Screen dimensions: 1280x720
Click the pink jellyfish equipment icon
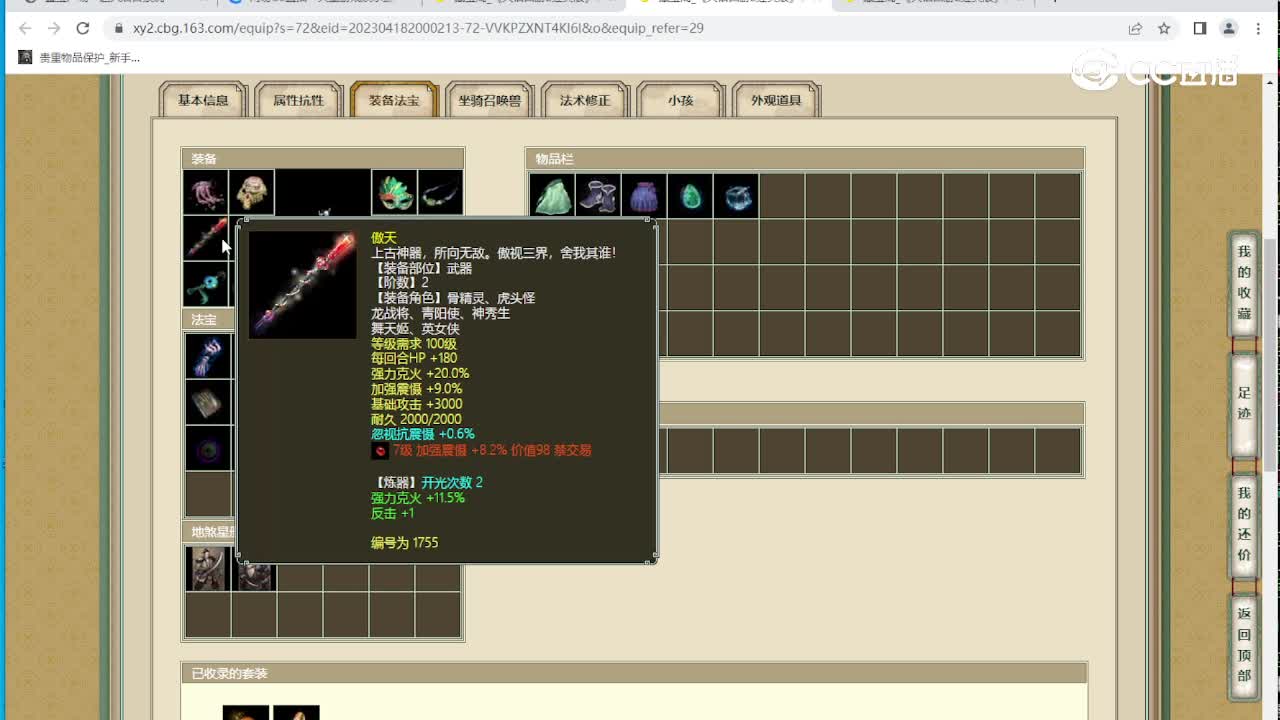coord(206,192)
